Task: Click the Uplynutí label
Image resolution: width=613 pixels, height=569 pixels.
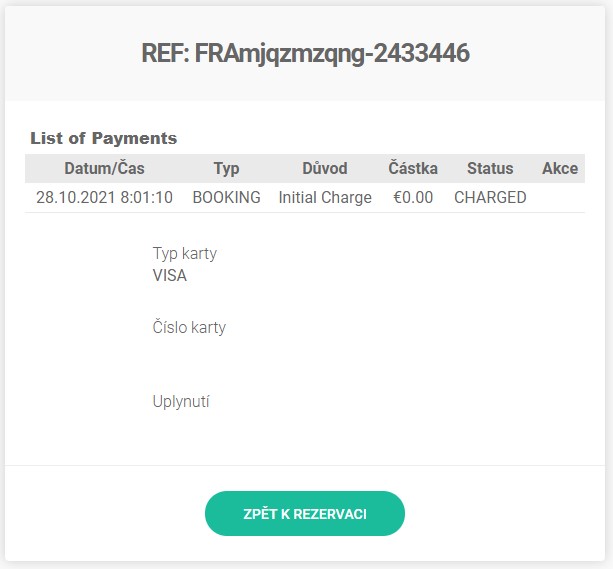Action: coord(181,401)
